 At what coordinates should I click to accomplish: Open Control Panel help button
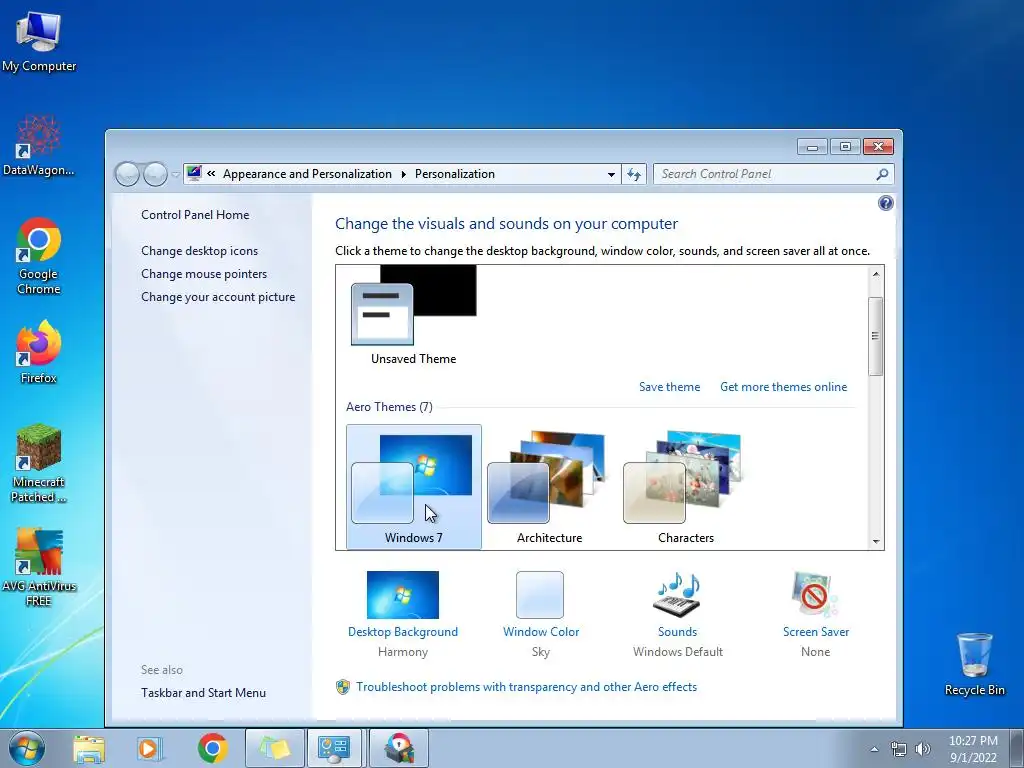pos(886,203)
